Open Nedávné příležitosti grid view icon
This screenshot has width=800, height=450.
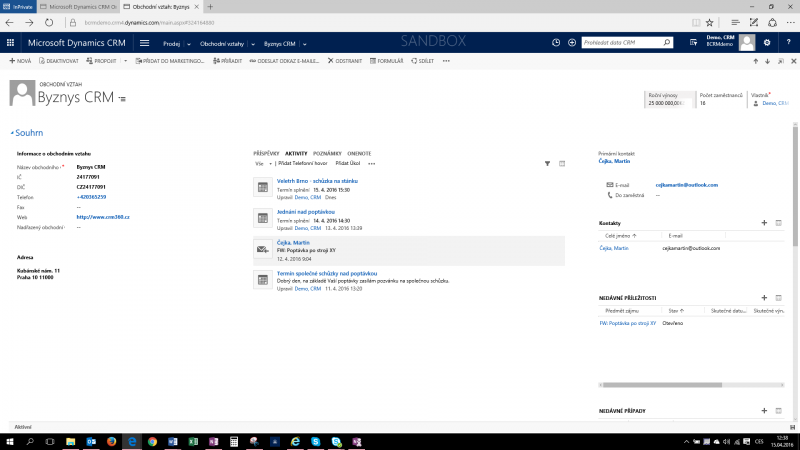point(779,297)
